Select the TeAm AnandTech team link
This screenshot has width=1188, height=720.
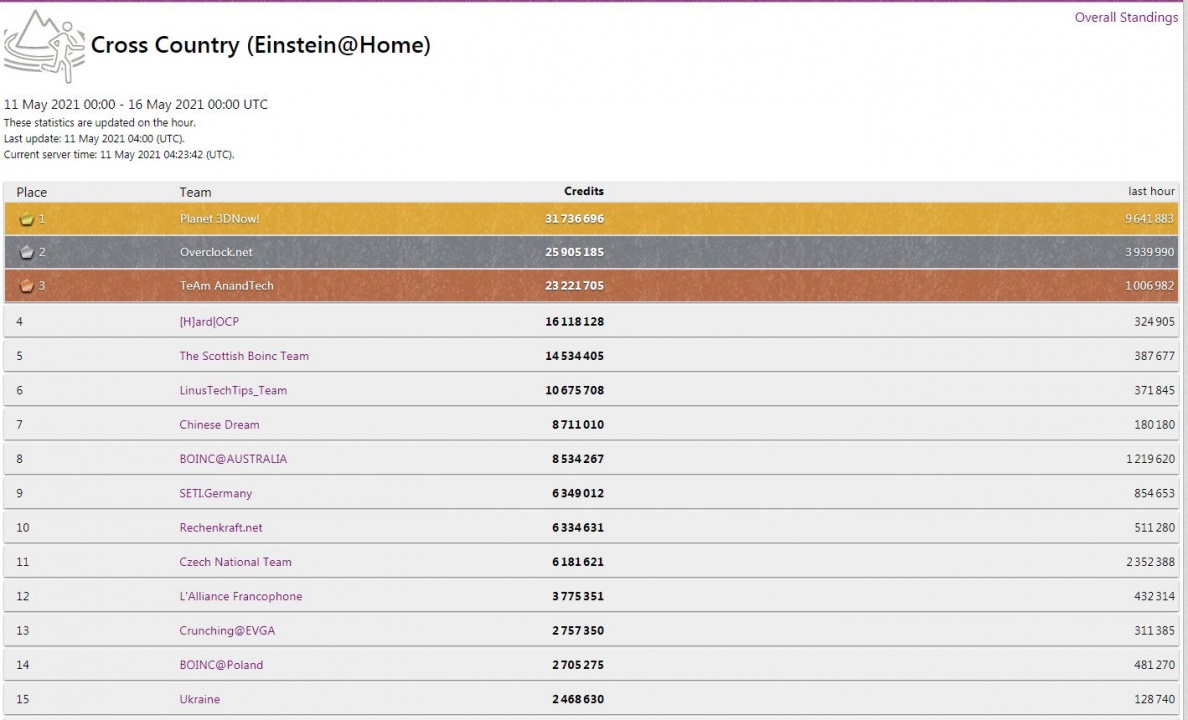pos(227,286)
